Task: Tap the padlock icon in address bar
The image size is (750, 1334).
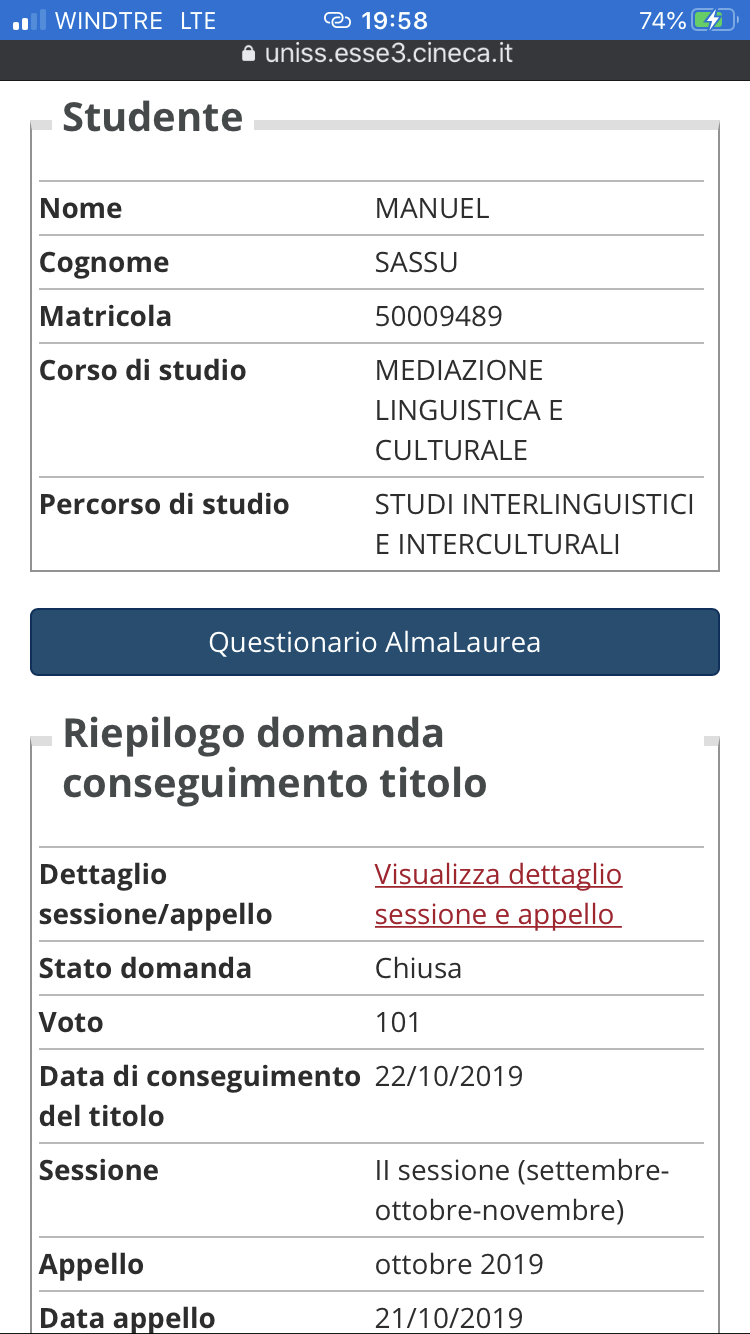Action: pyautogui.click(x=249, y=53)
